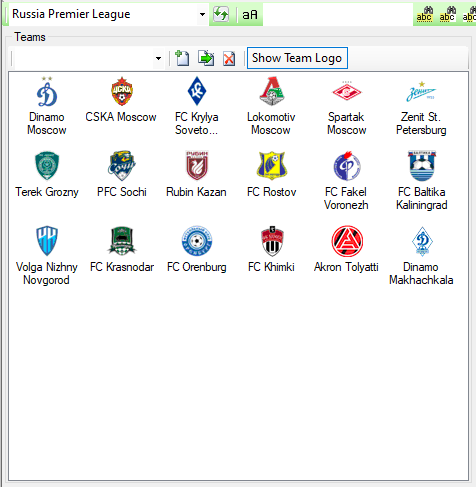Select the PFC Sochi badge
This screenshot has height=487, width=476.
pyautogui.click(x=122, y=166)
